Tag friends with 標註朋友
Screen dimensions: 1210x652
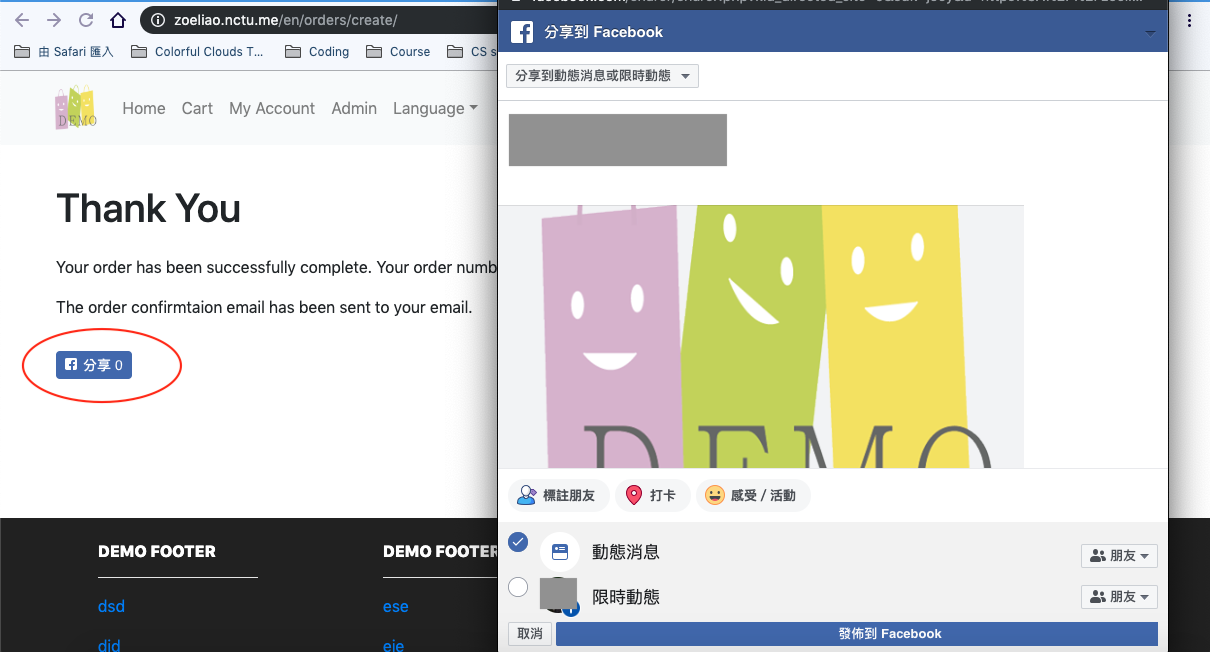[x=556, y=495]
